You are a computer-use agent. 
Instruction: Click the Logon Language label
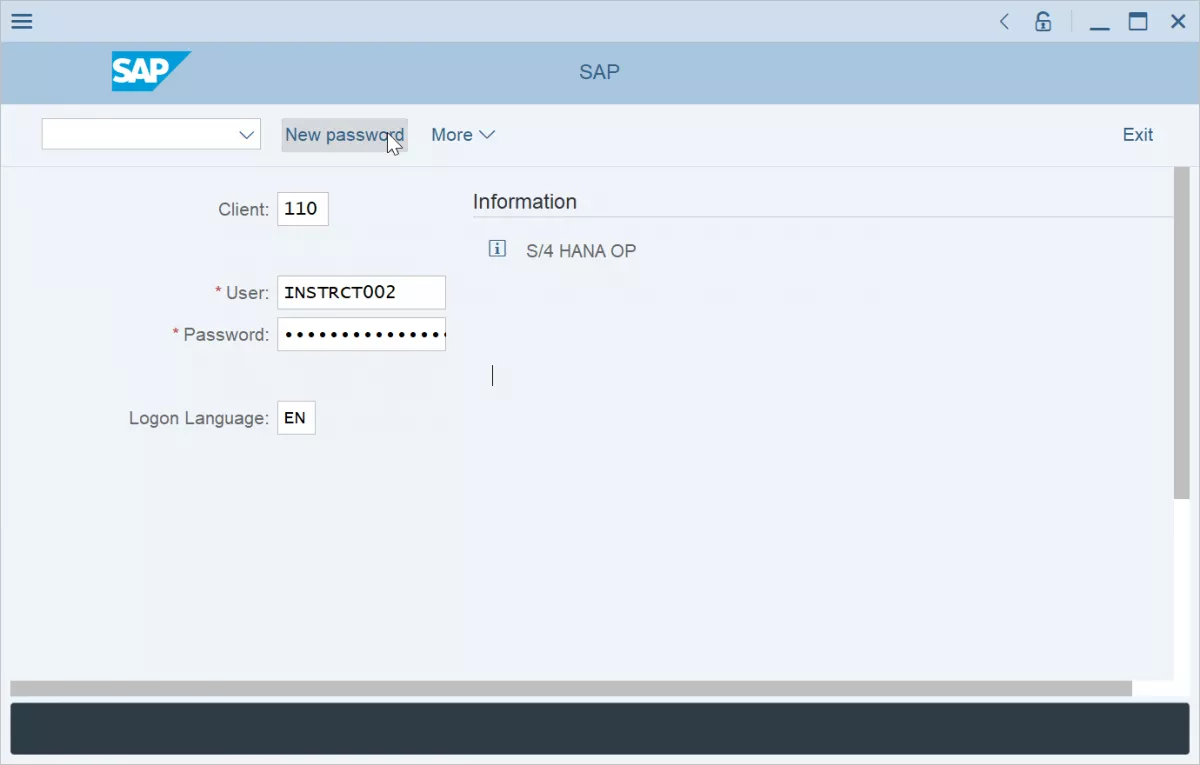[x=199, y=418]
